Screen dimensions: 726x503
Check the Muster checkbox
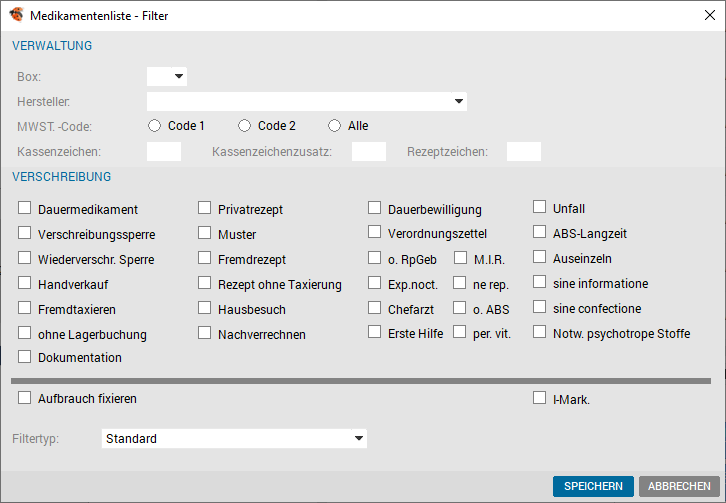205,233
